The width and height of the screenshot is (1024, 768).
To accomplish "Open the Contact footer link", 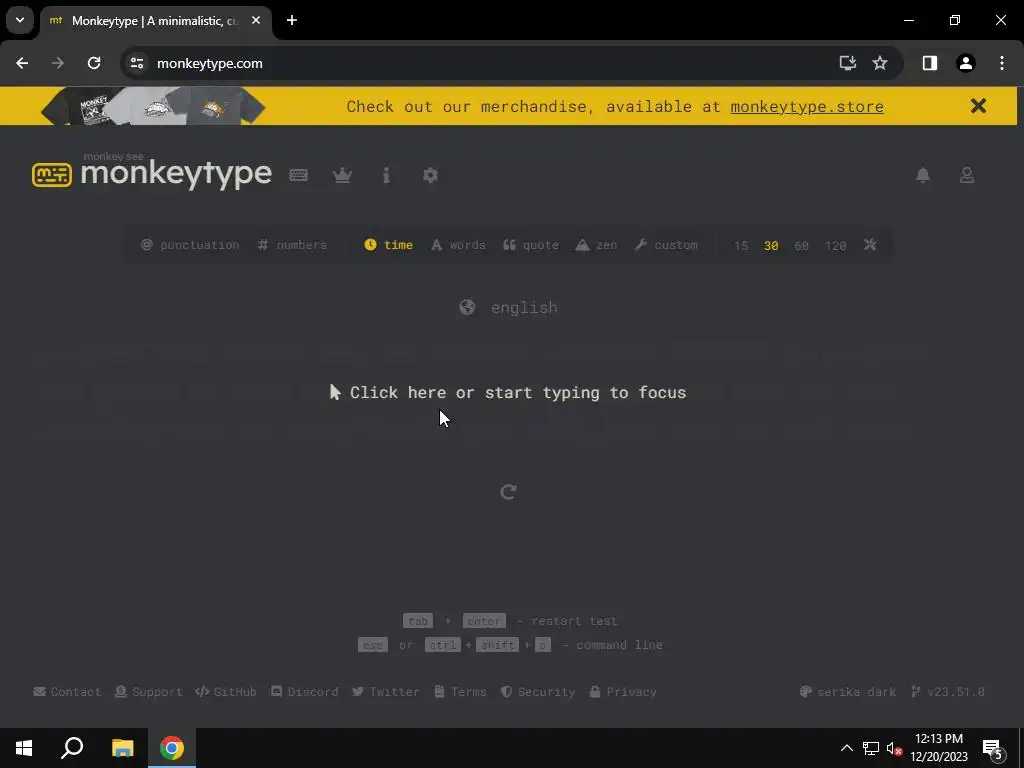I will (x=67, y=692).
